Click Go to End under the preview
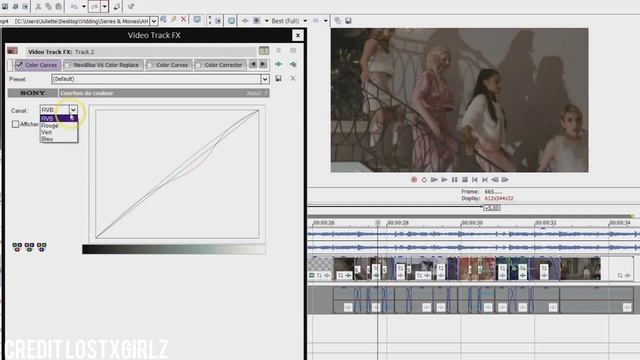 point(485,180)
